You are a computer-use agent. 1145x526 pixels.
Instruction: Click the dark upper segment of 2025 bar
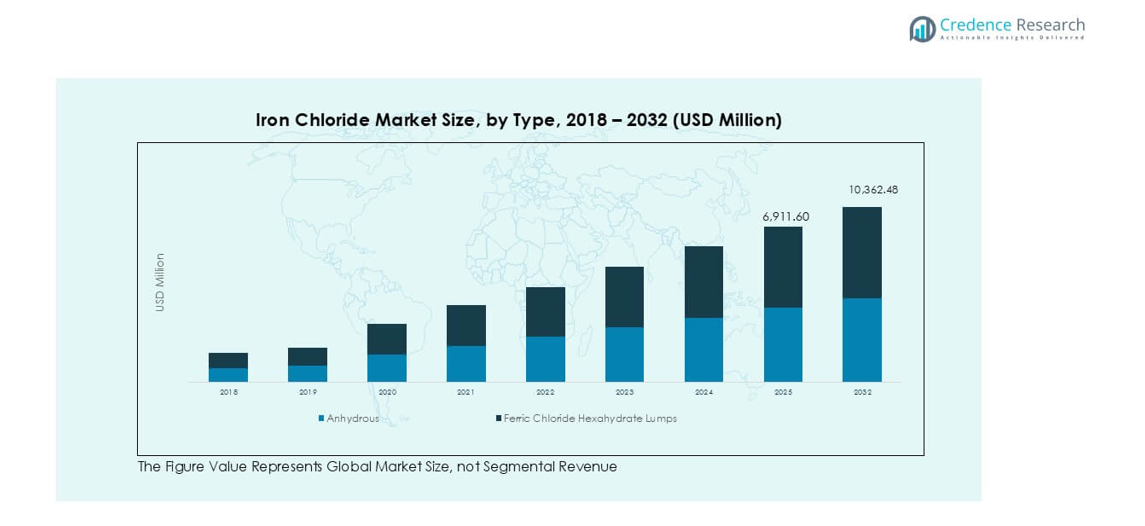(783, 267)
